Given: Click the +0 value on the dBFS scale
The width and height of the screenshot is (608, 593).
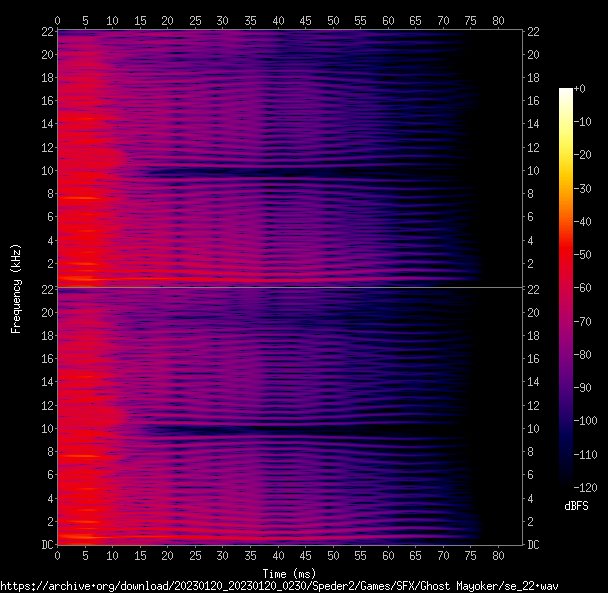Looking at the screenshot, I should pyautogui.click(x=584, y=89).
